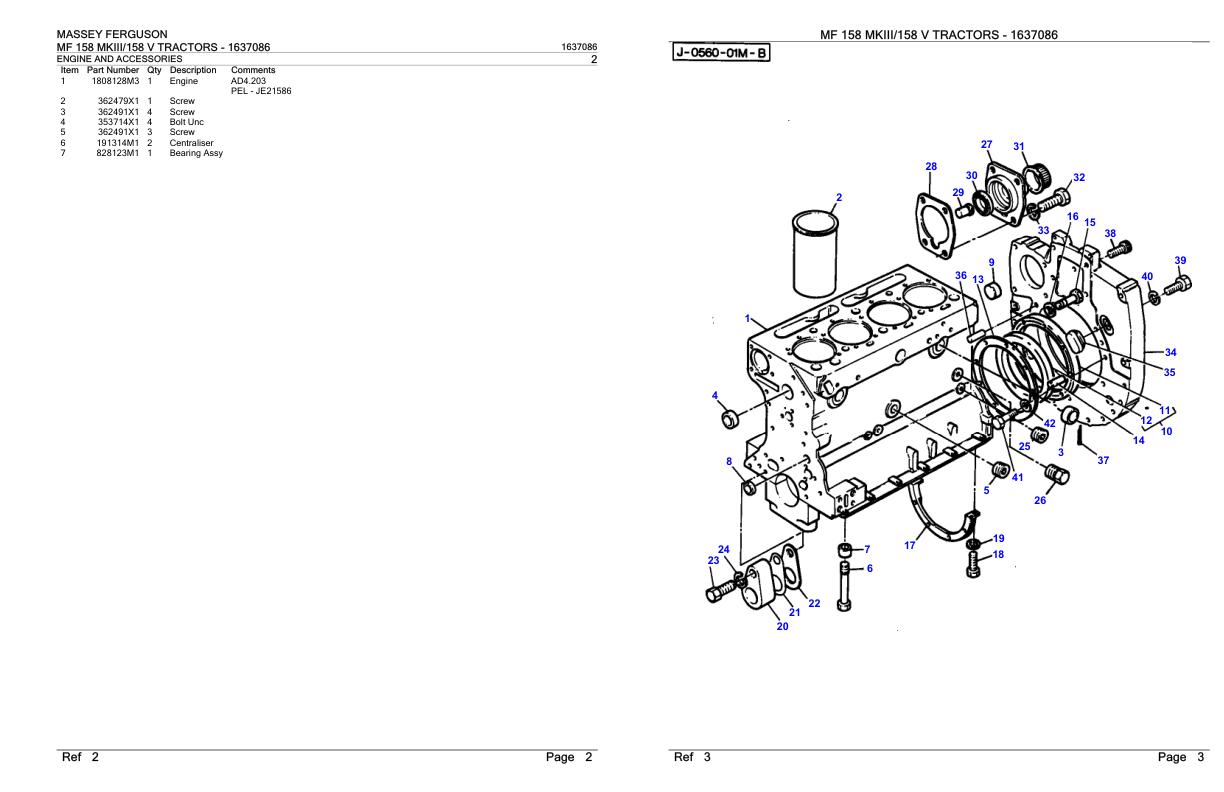Click callout number 21
1224x792 pixels.
pos(795,613)
